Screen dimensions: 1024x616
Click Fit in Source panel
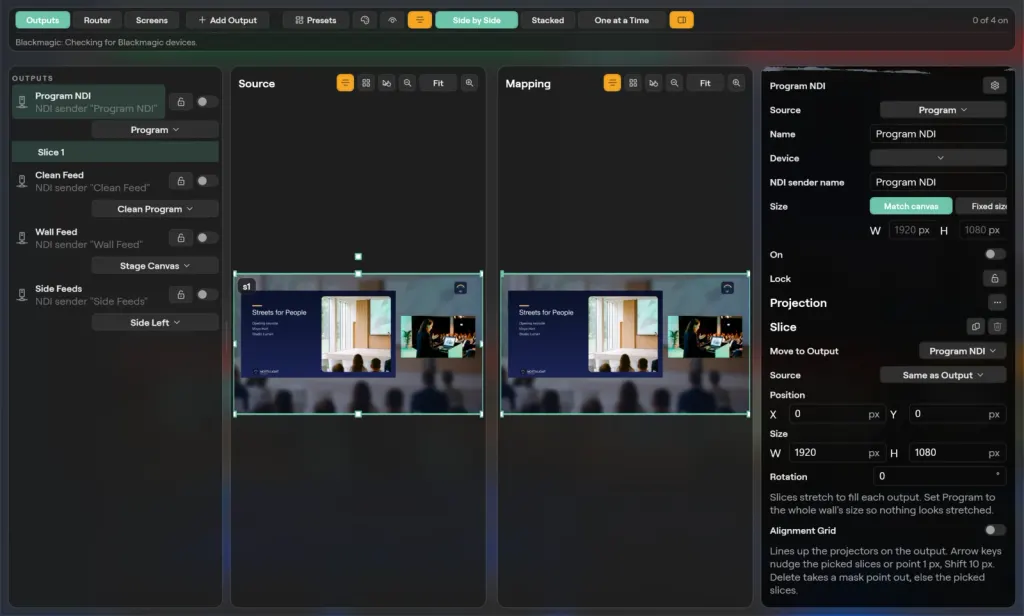coord(438,83)
